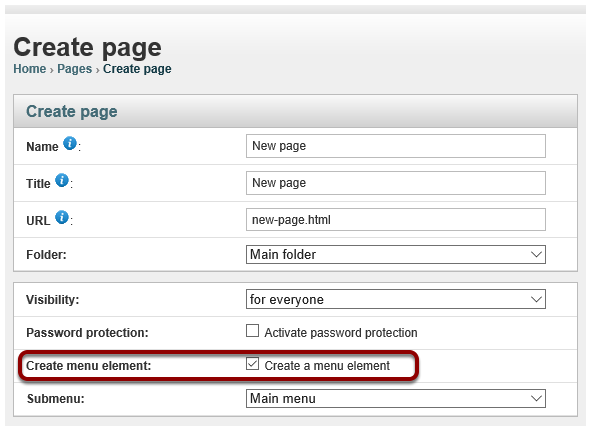Go to Home breadcrumb link
591x431 pixels.
click(x=29, y=69)
